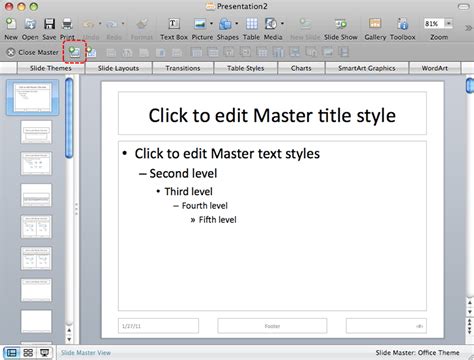
Task: Click the 'Slide Master: Office Theme' status text
Action: (417, 353)
